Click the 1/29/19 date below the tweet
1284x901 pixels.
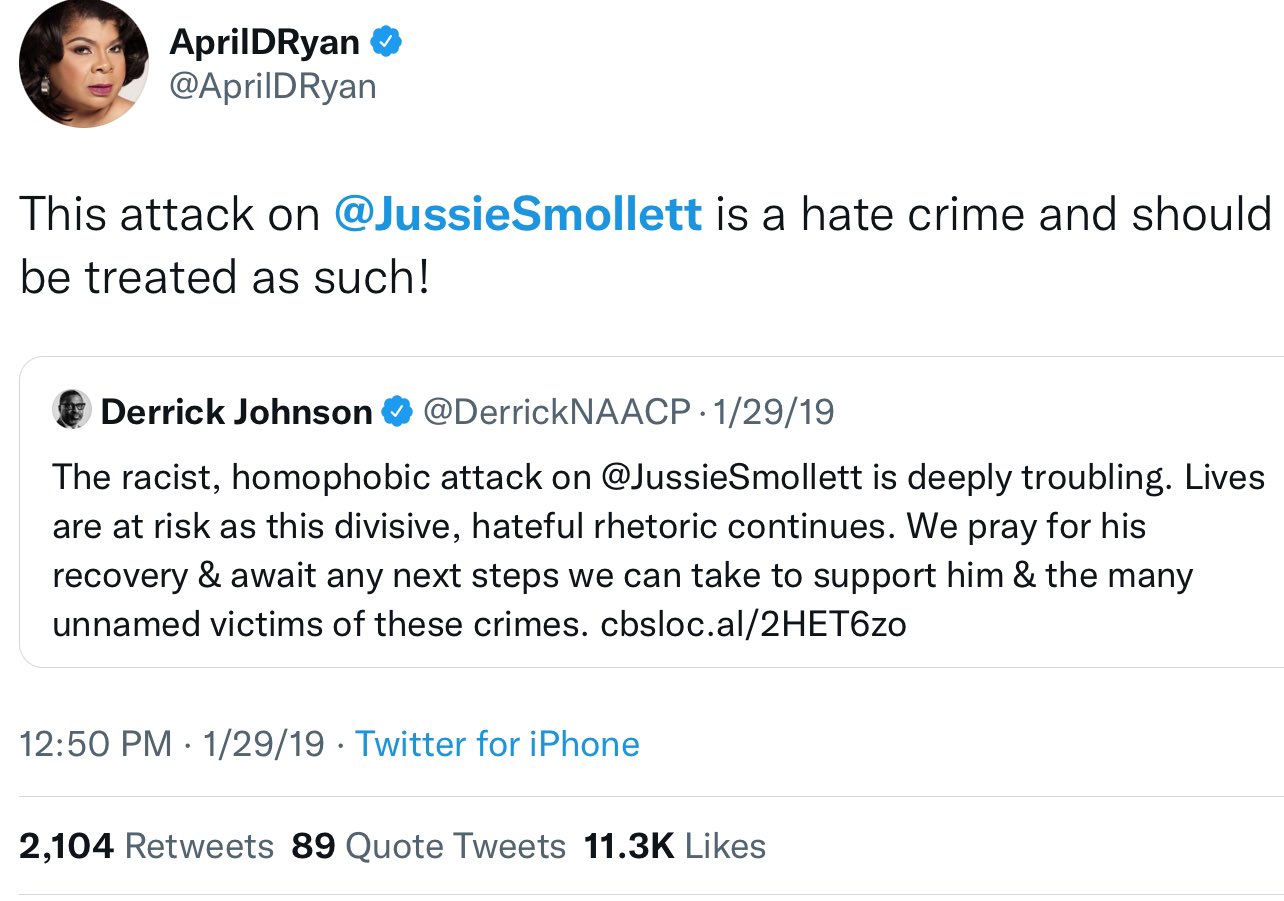(263, 744)
